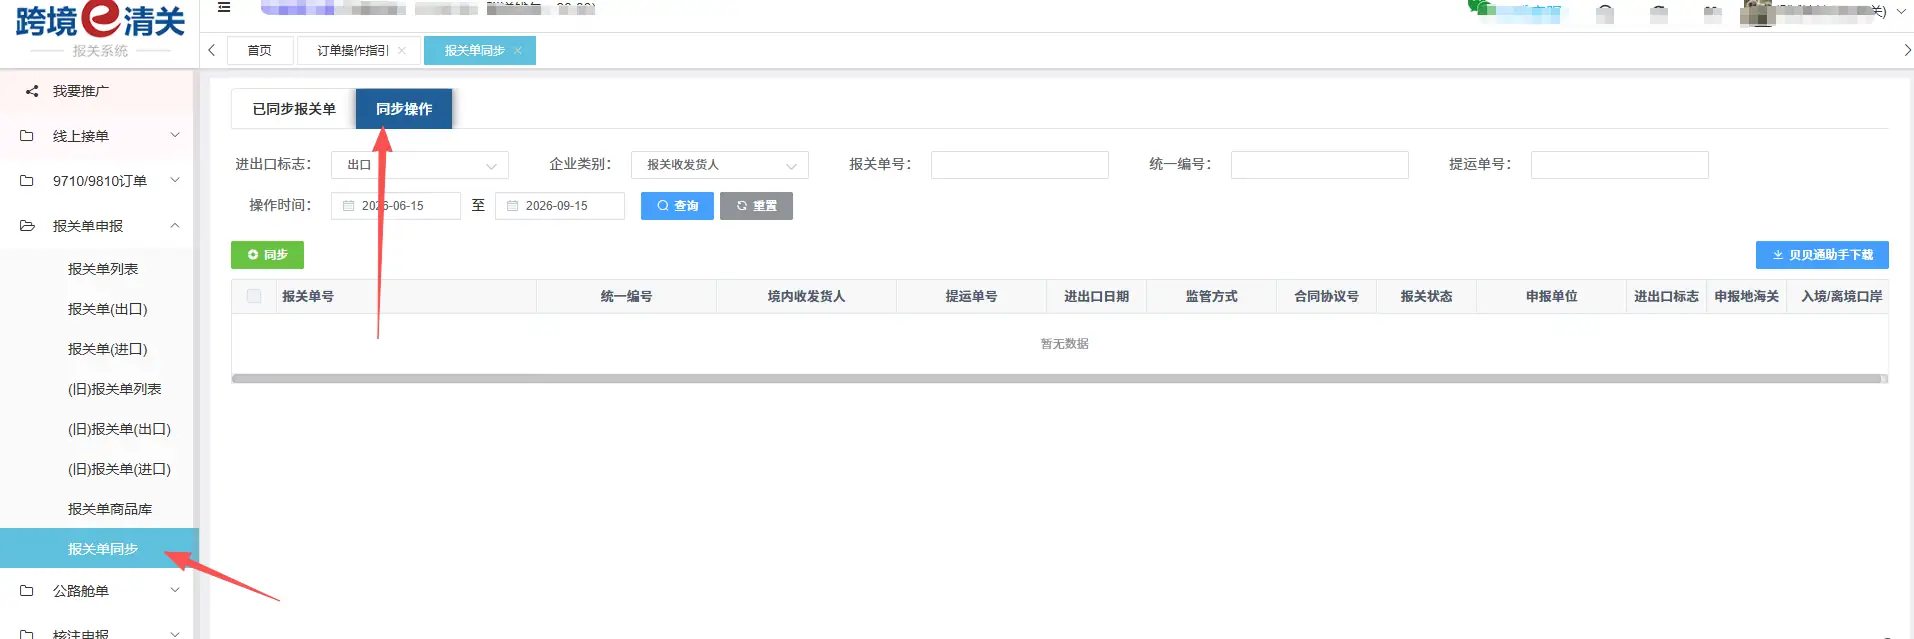Screen dimensions: 1914x639
Task: Click the folder icon beside 9710/9810订单
Action: pos(27,181)
